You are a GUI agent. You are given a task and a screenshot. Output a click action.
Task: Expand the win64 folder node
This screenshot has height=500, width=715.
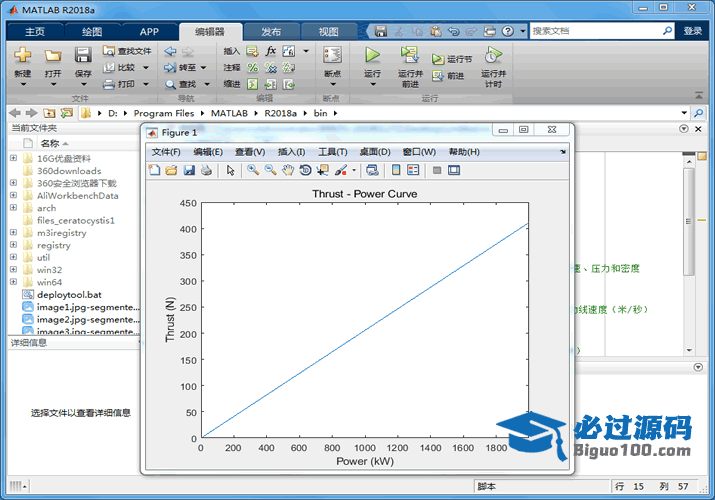[x=13, y=282]
